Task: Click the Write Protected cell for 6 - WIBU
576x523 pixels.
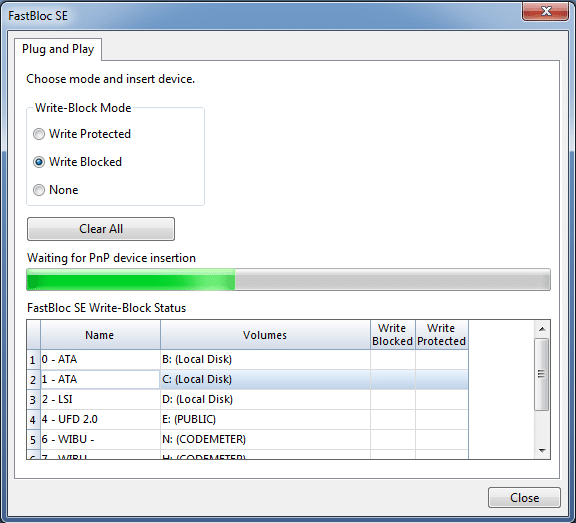Action: 442,439
